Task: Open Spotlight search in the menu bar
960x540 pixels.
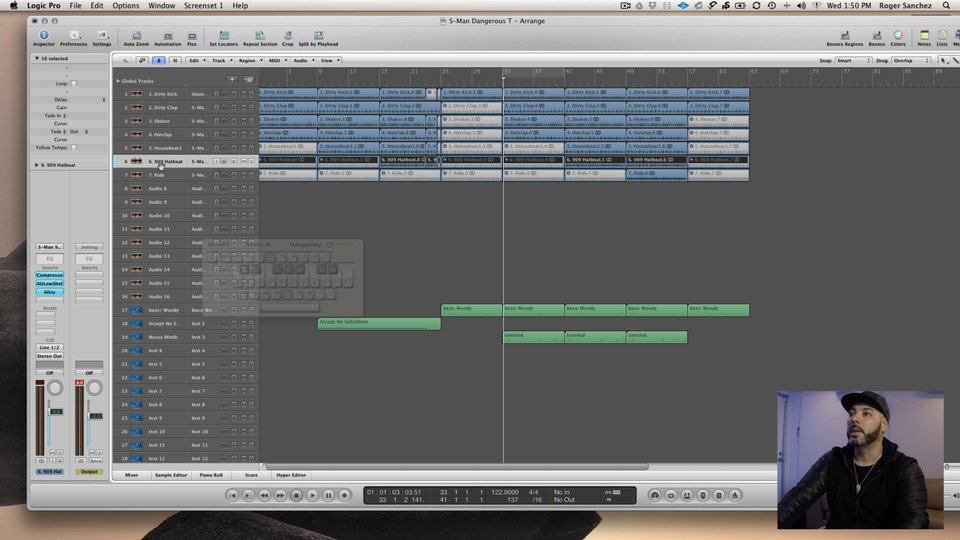Action: (x=946, y=6)
